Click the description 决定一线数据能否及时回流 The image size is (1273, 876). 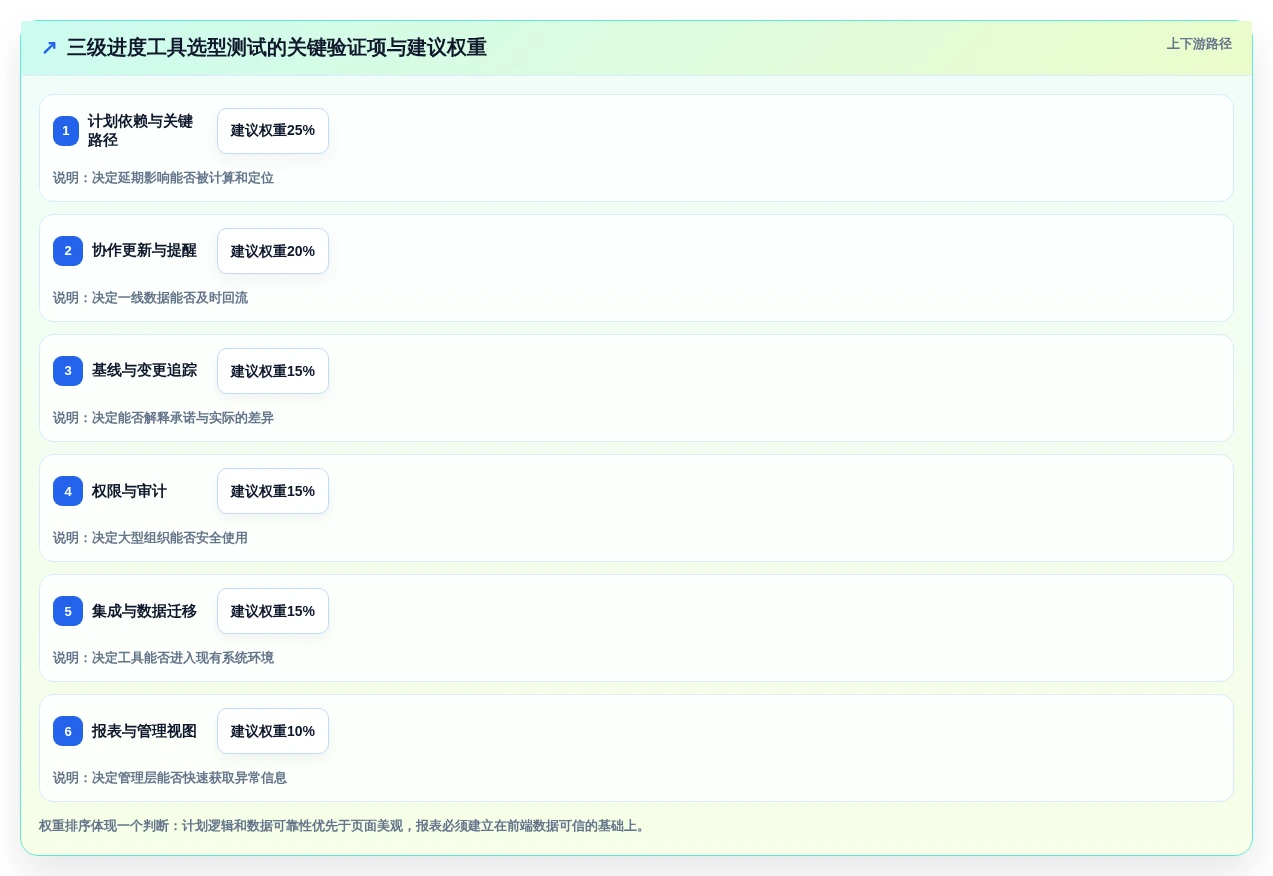tap(150, 298)
